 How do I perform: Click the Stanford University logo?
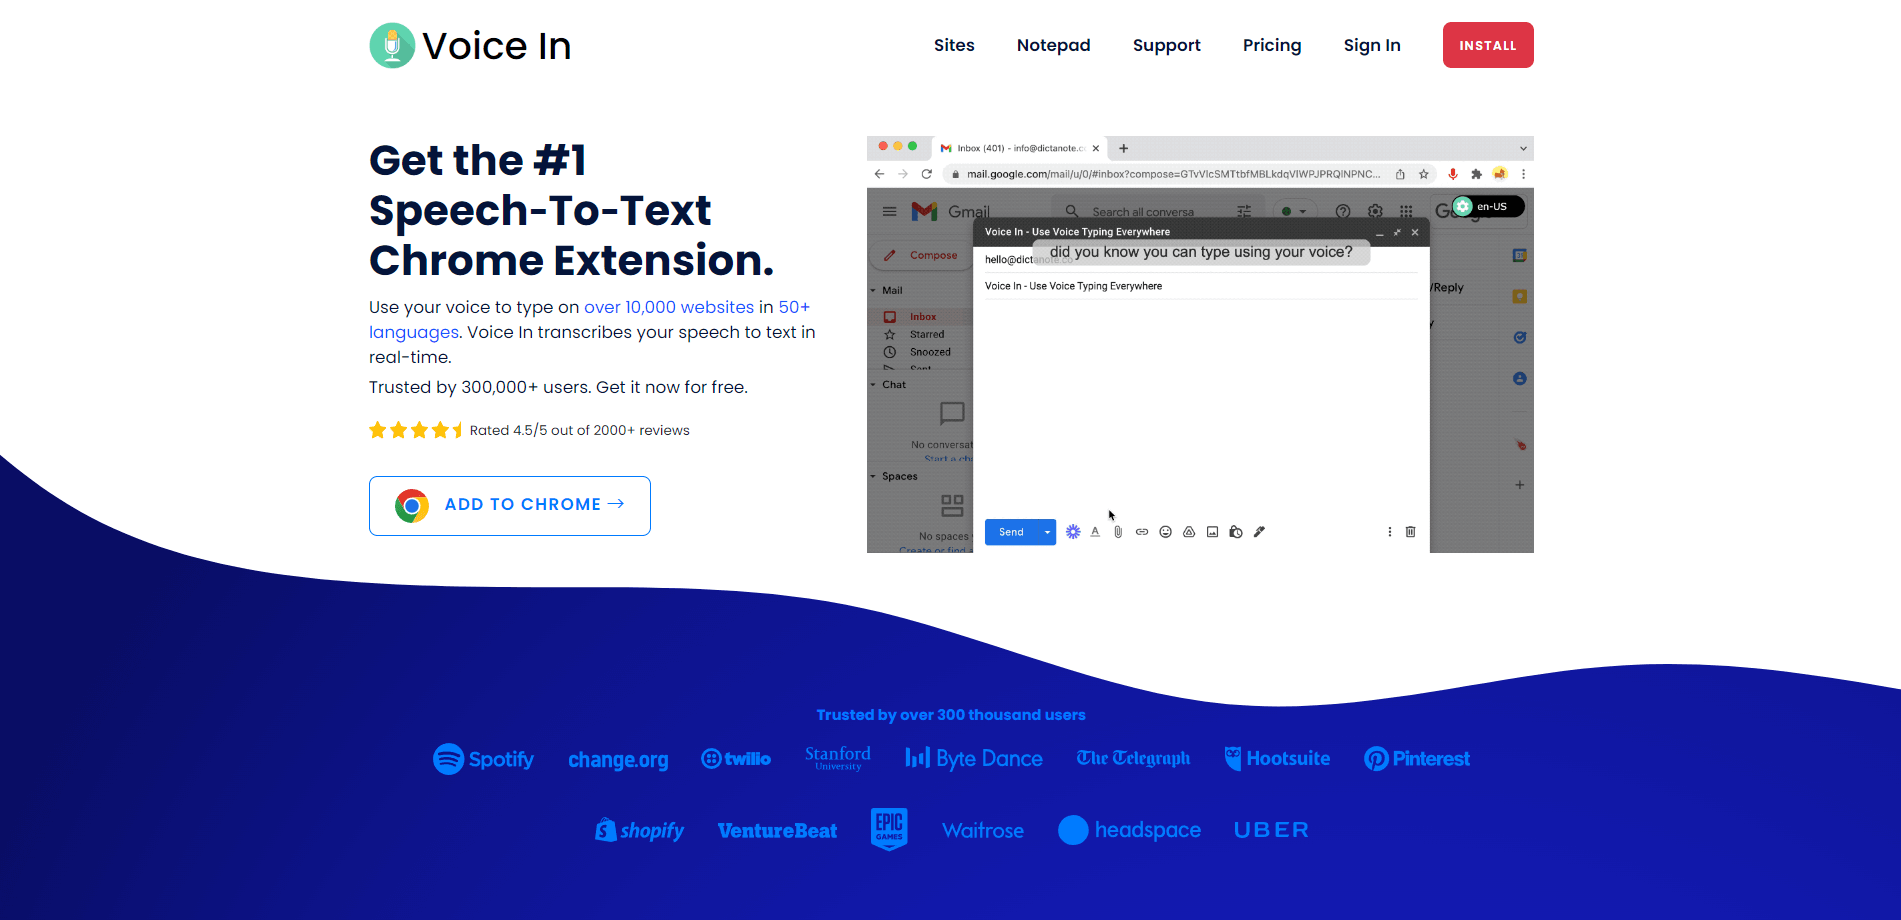838,758
